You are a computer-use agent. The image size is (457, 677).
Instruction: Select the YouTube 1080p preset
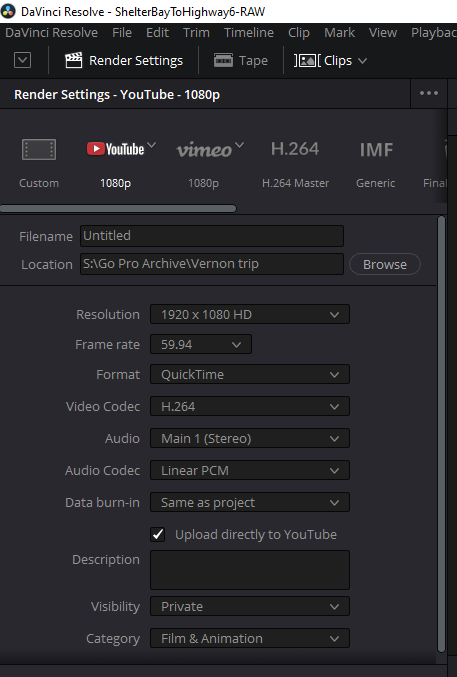tap(115, 165)
